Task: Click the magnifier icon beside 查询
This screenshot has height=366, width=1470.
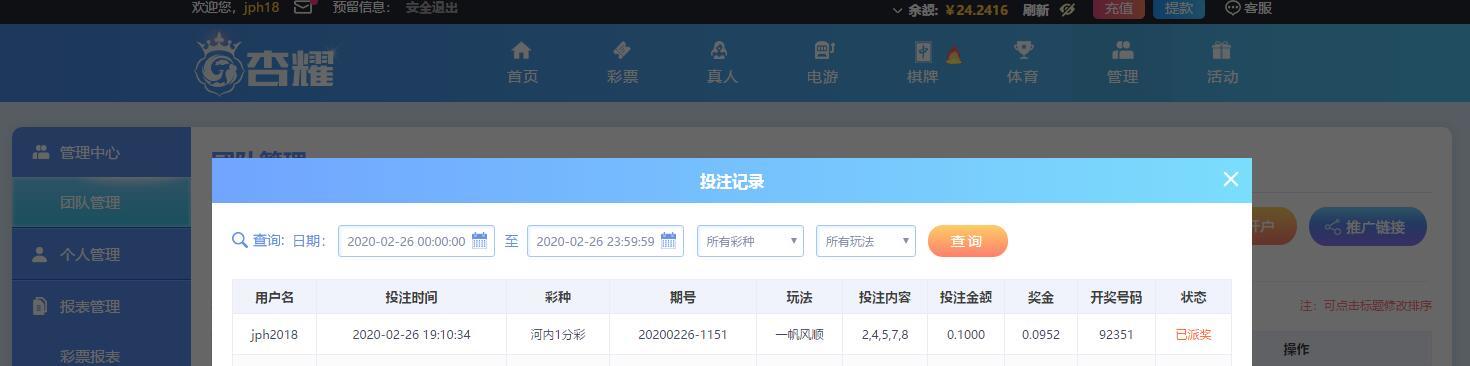Action: 240,240
